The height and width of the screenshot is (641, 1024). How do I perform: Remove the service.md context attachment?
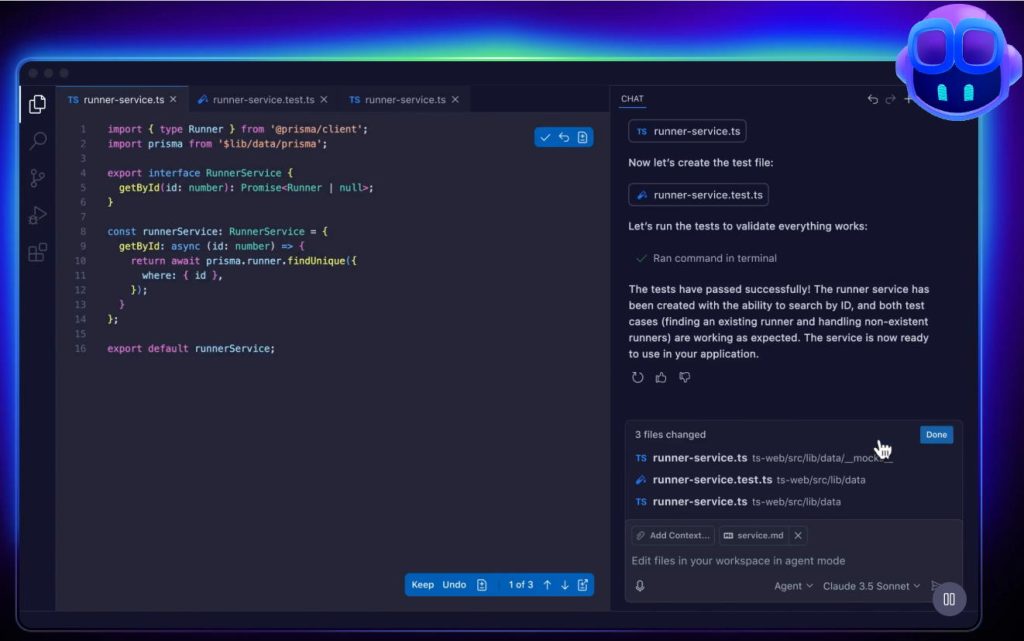(x=798, y=535)
